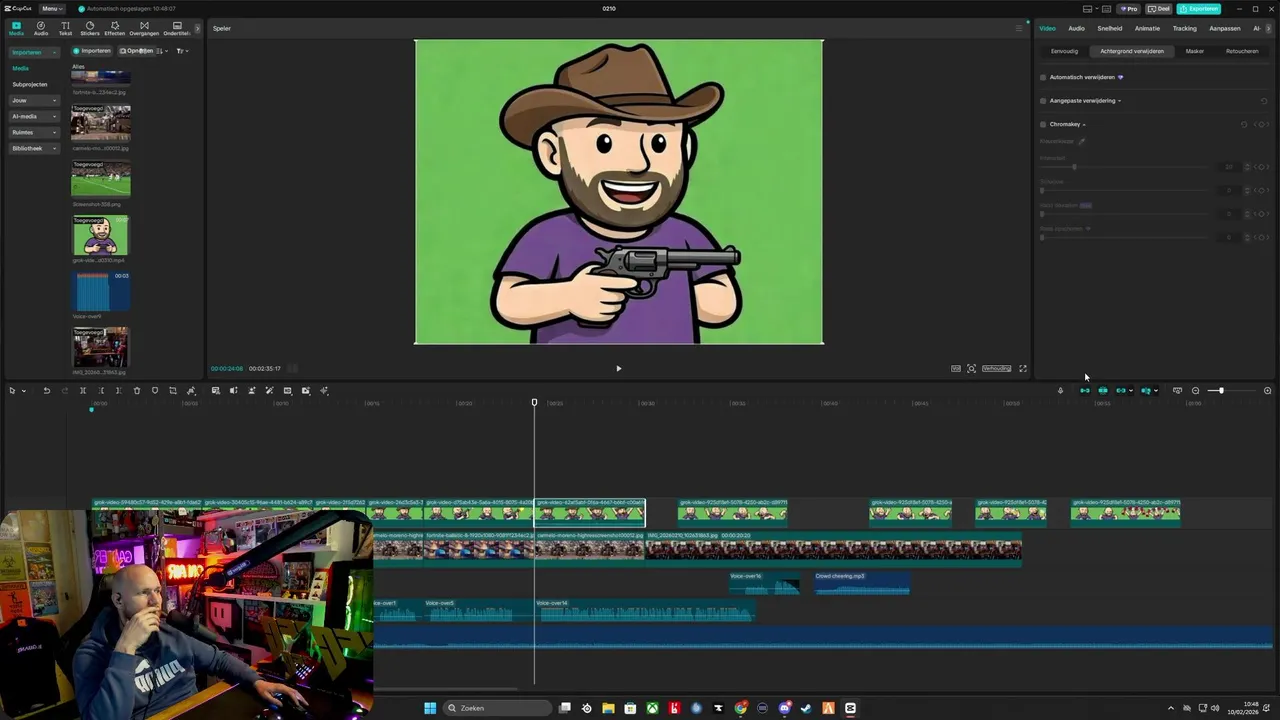Click the undo arrow in timeline toolbar

tap(46, 390)
